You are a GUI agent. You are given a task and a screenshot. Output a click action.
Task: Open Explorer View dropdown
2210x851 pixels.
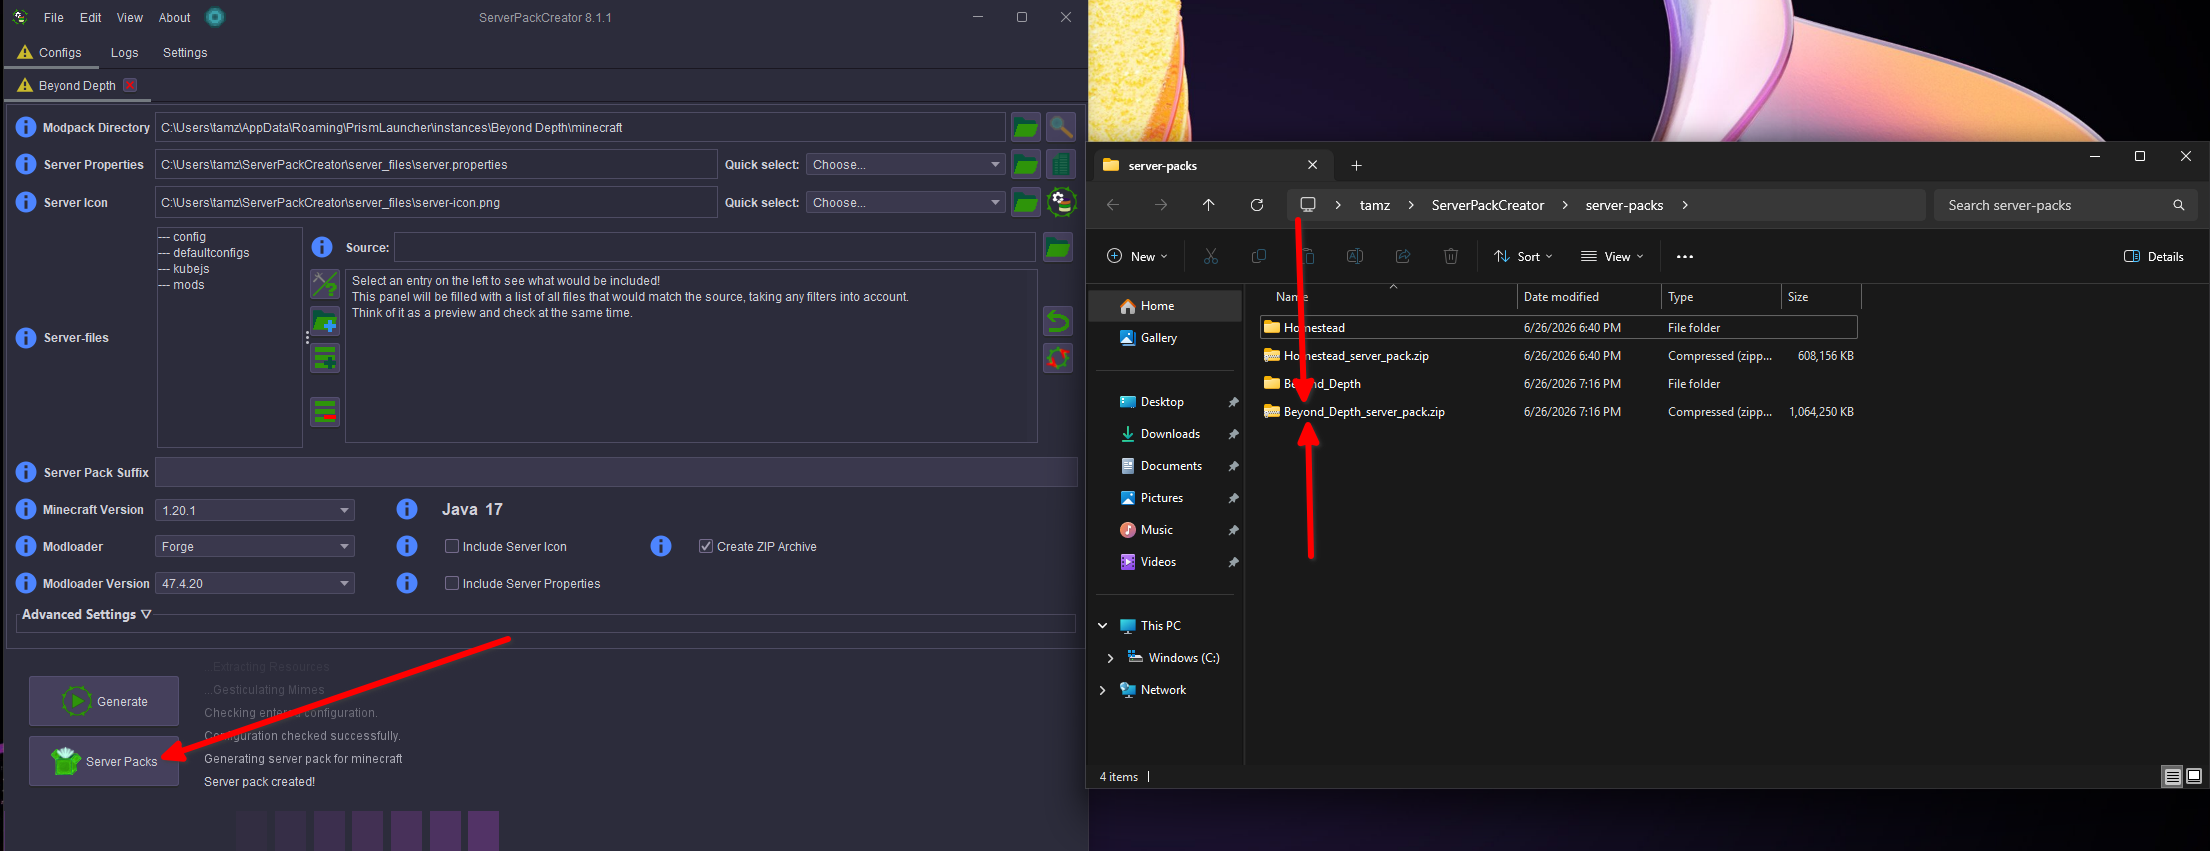[1612, 257]
